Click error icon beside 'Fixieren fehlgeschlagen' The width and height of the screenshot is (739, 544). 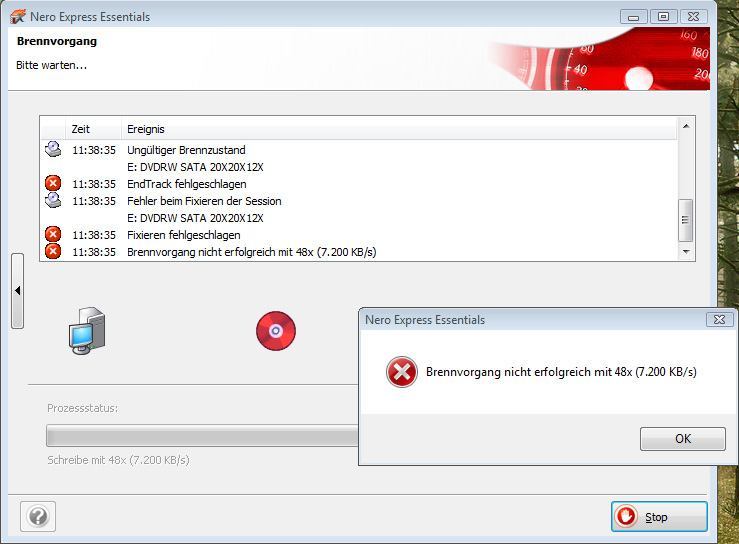53,234
